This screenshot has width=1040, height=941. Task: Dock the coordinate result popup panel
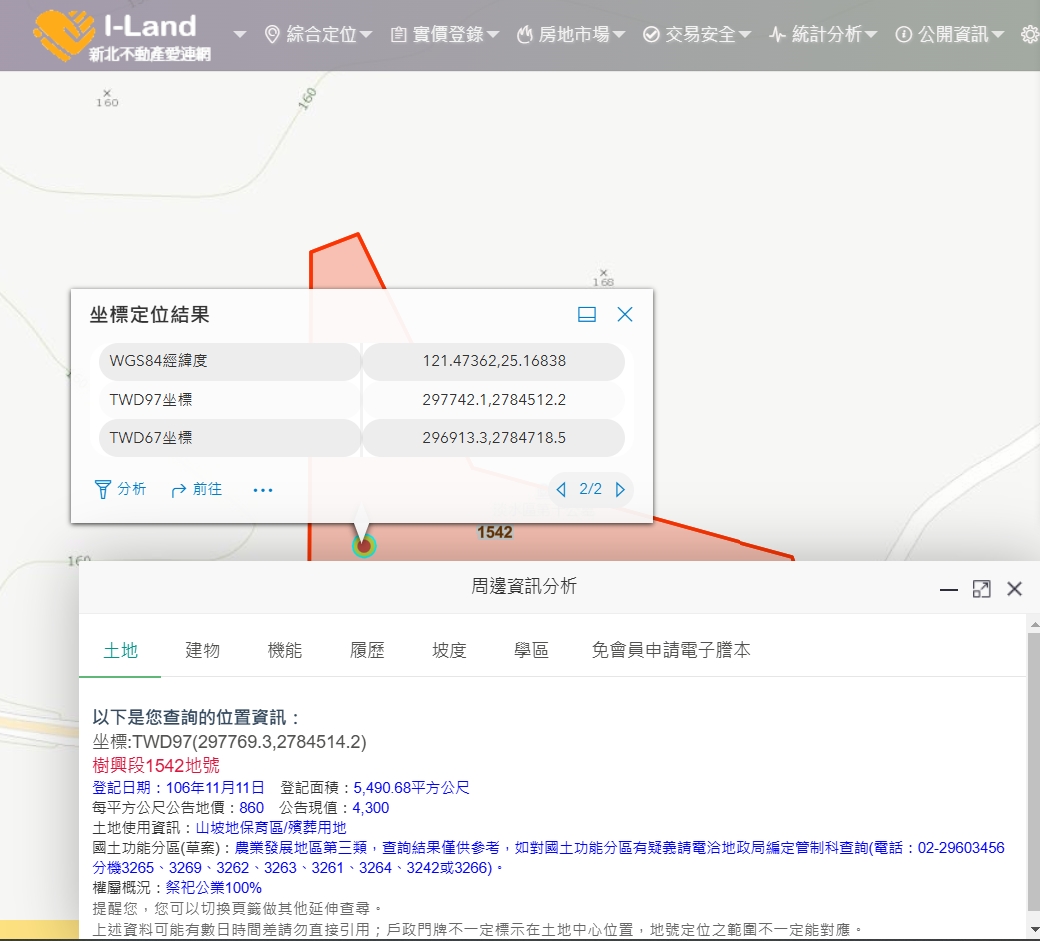point(587,315)
